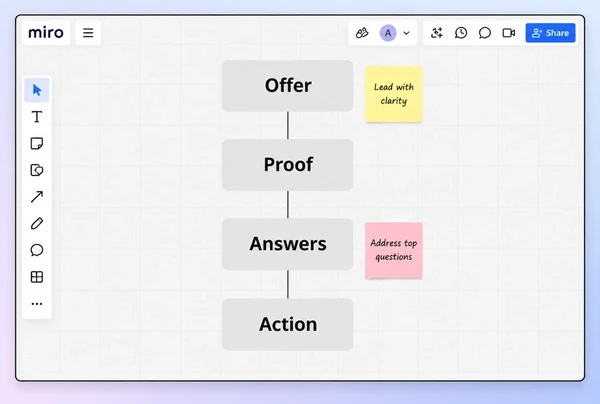The height and width of the screenshot is (404, 600).
Task: Open the hamburger main menu
Action: click(x=88, y=33)
